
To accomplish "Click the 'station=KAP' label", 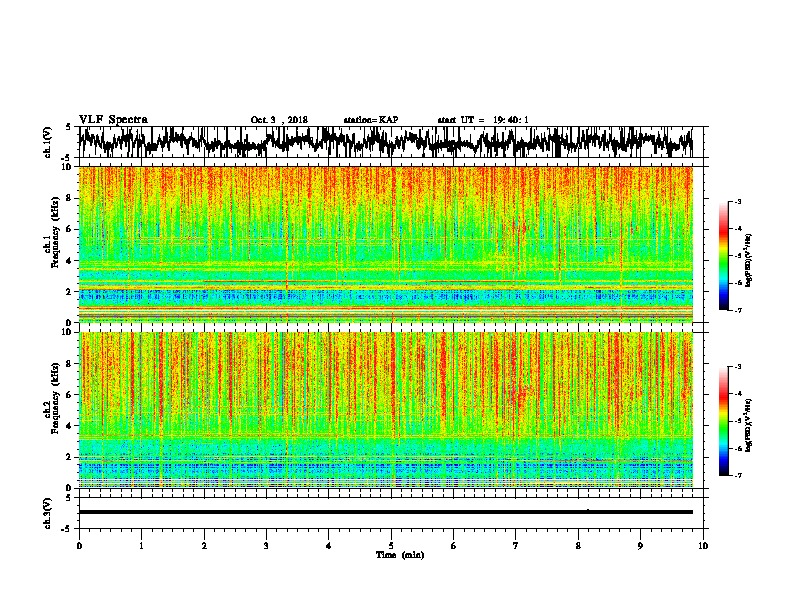I will point(371,120).
